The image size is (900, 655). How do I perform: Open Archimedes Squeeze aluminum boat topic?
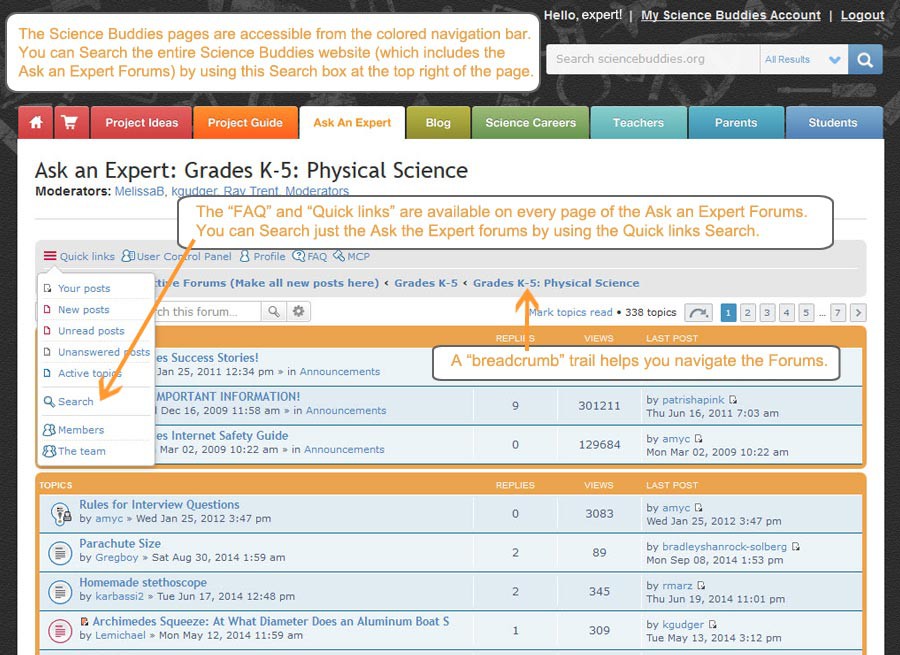pos(271,622)
